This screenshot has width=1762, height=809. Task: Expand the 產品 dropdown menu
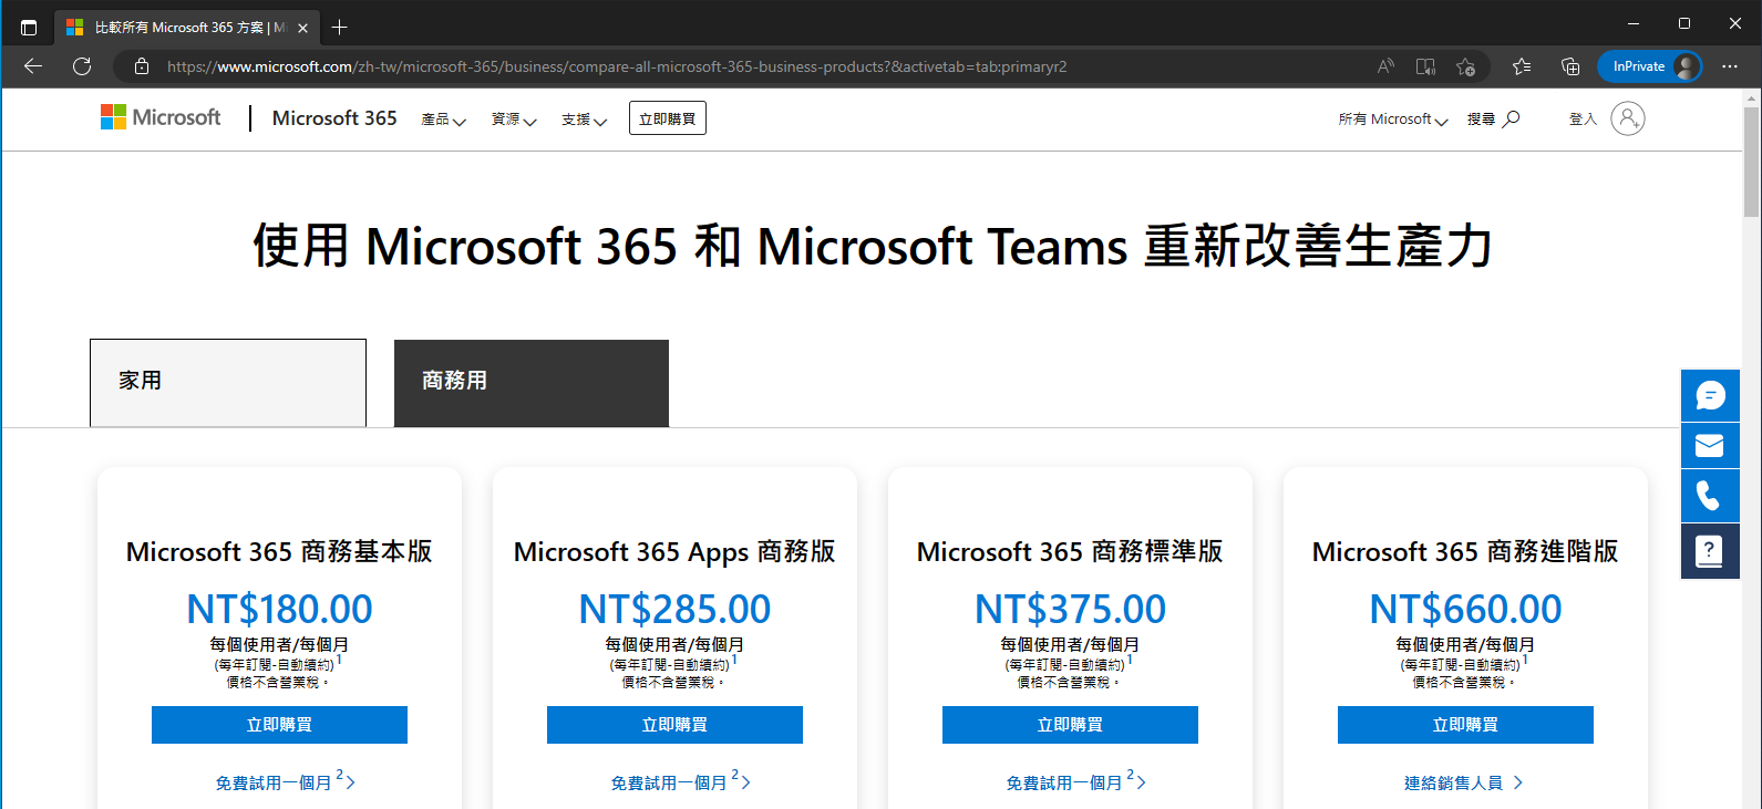click(x=443, y=119)
